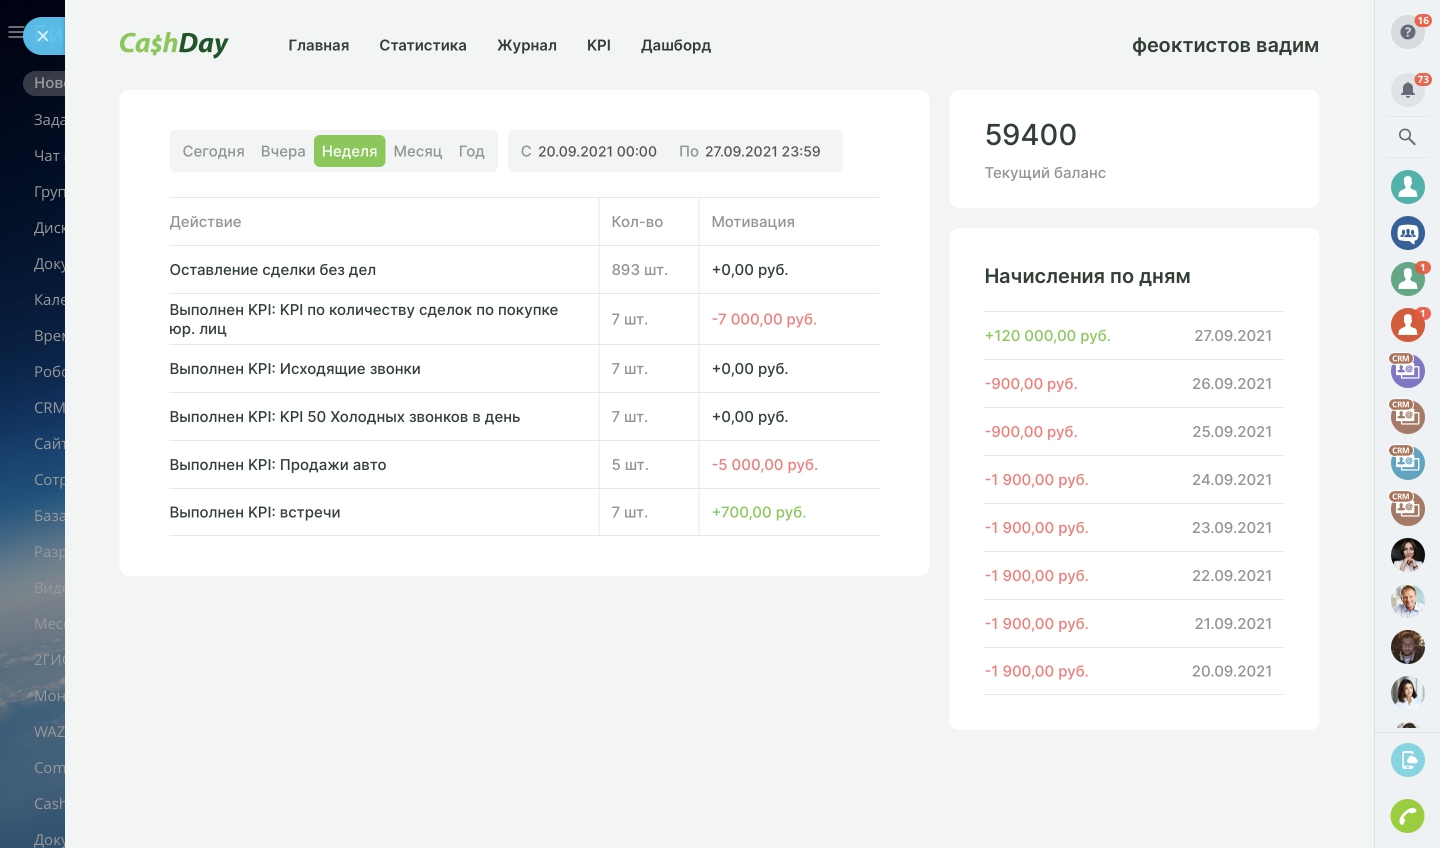
Task: Click the purple CRM contact icon
Action: (1407, 371)
